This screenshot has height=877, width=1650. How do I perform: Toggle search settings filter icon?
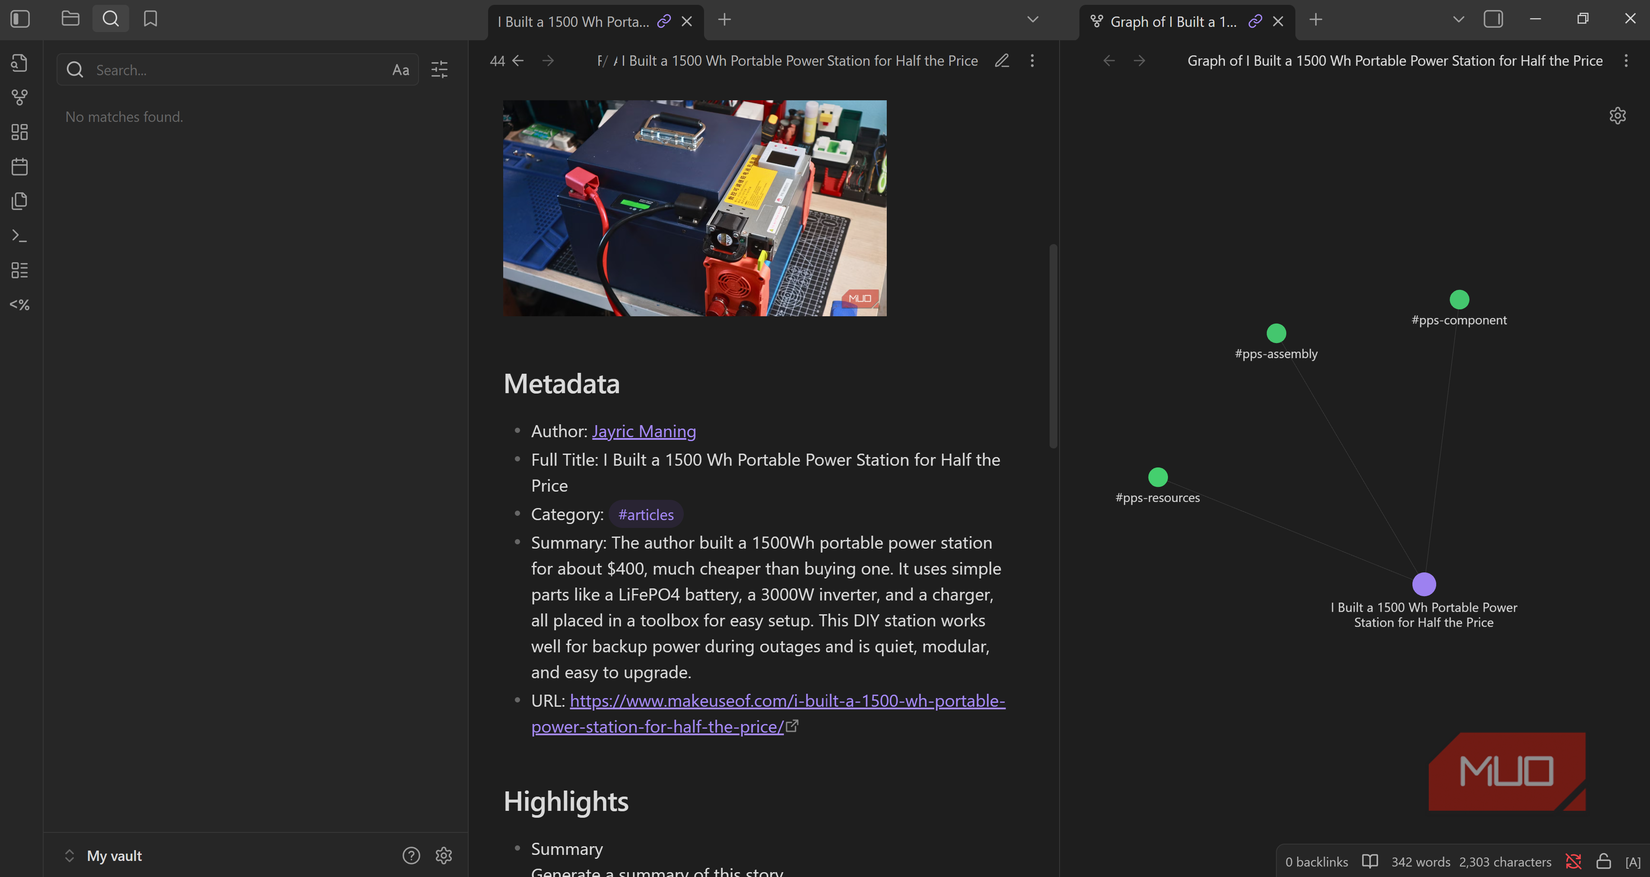coord(439,70)
